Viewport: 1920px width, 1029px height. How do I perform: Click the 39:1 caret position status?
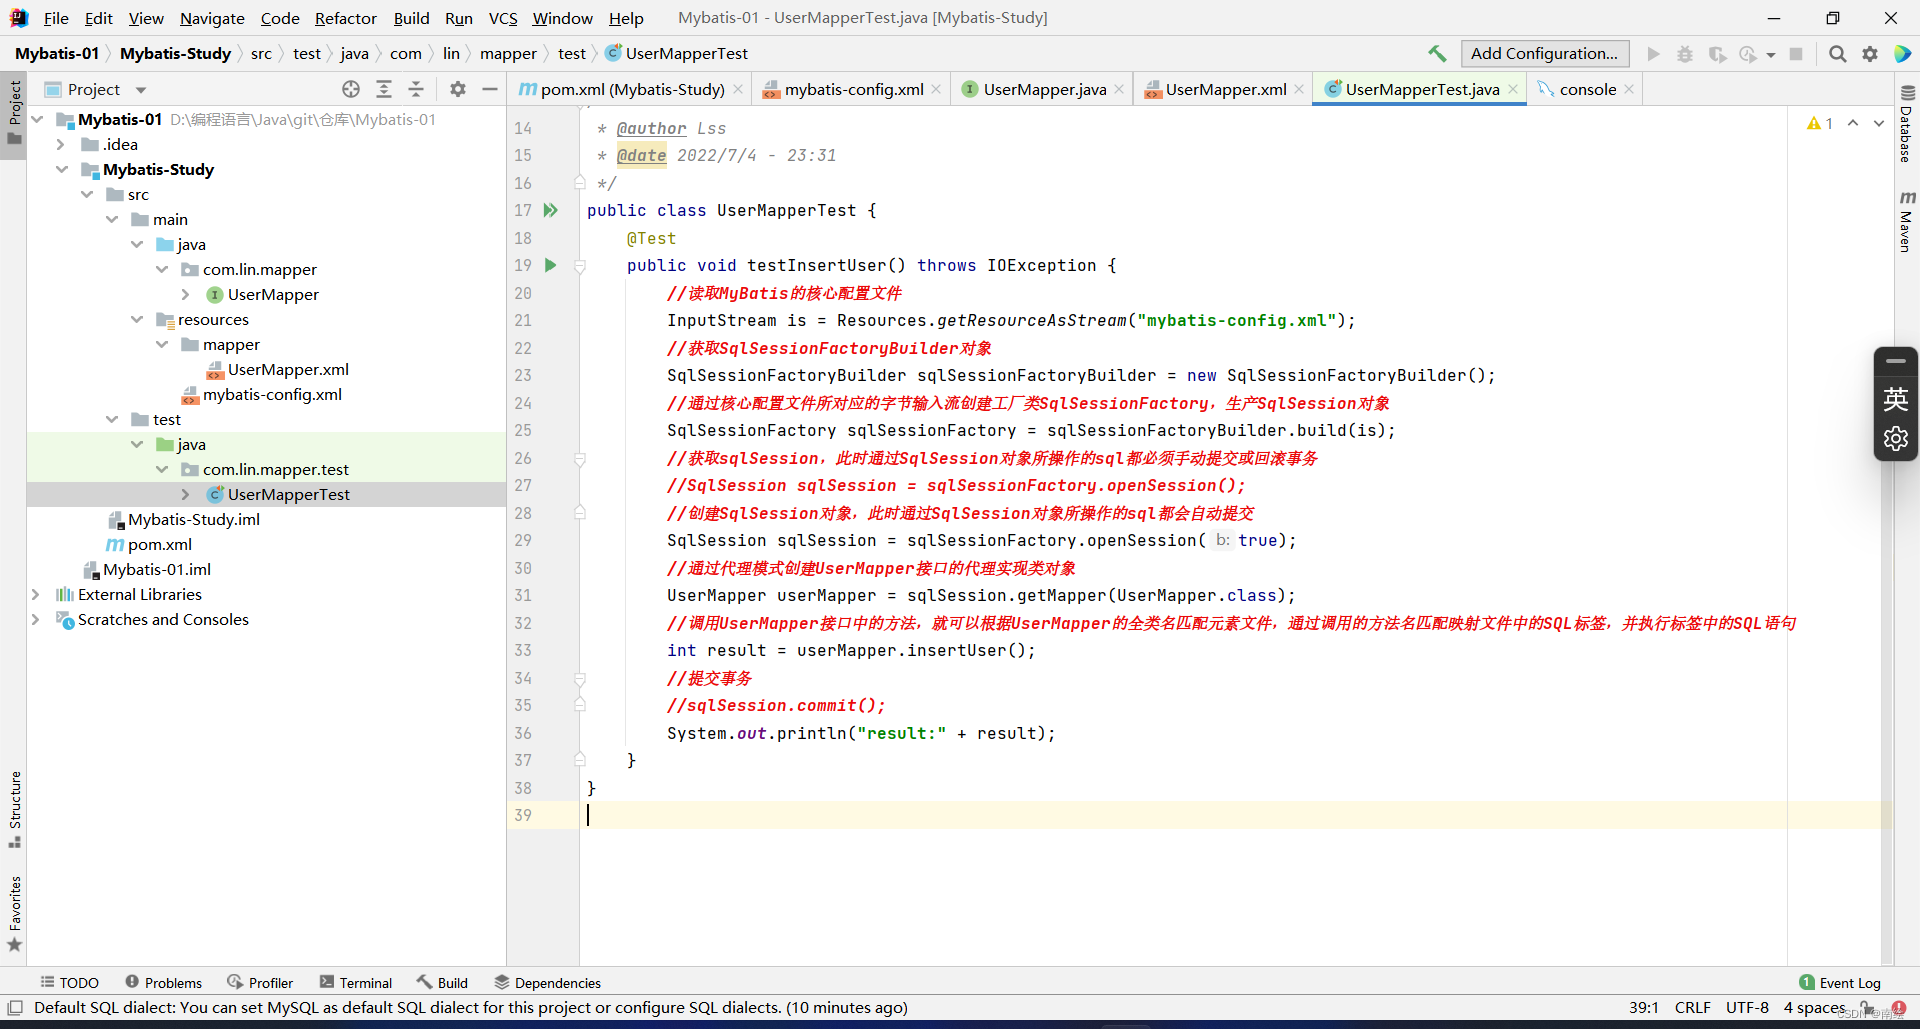(x=1644, y=1007)
